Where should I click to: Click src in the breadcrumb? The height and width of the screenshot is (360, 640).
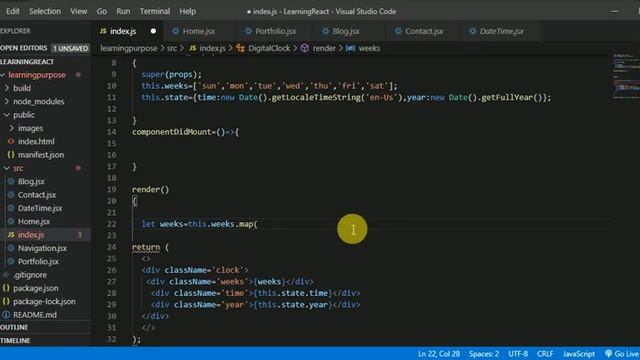pos(172,48)
